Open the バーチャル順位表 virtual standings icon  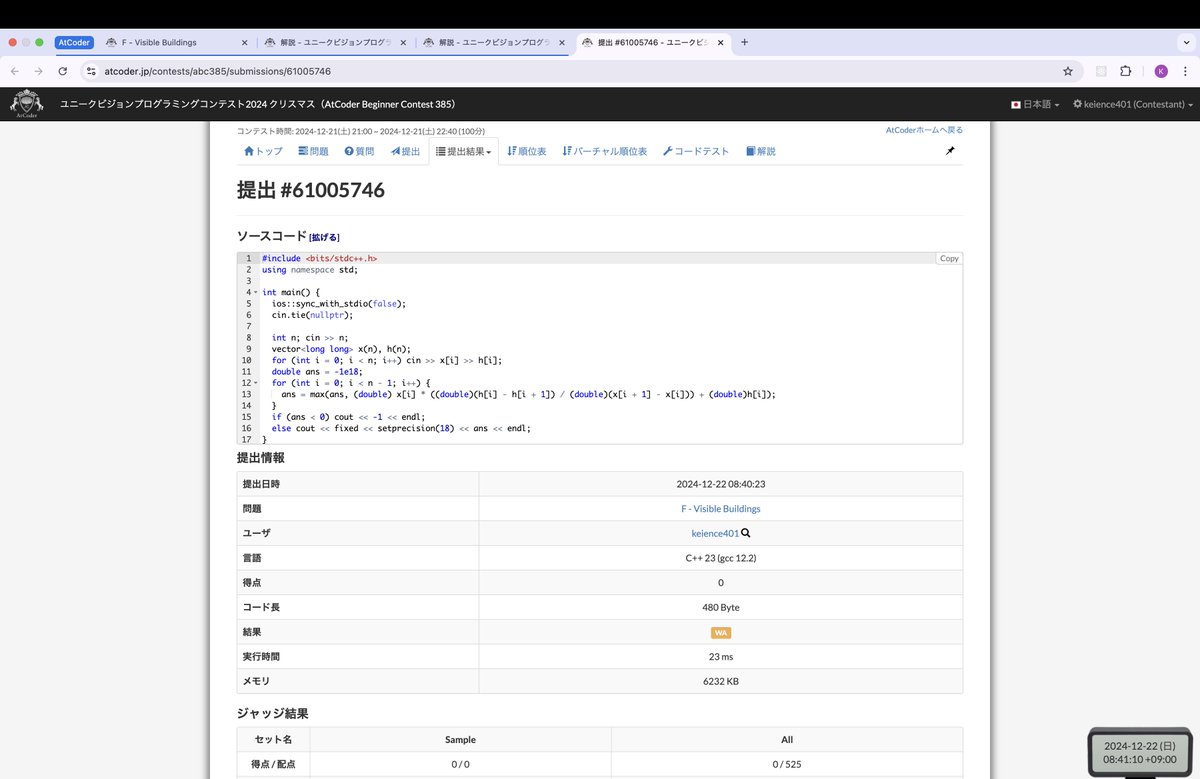tap(567, 150)
